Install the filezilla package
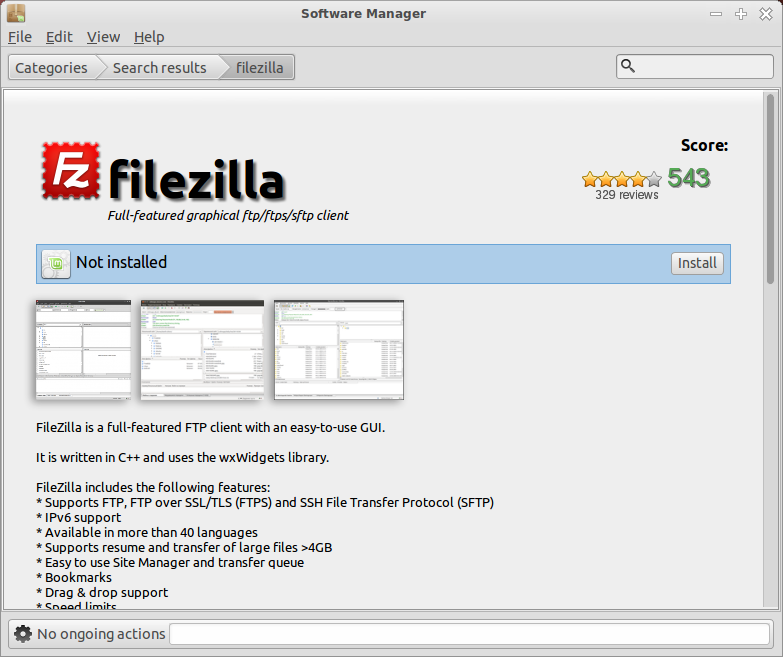 tap(697, 263)
